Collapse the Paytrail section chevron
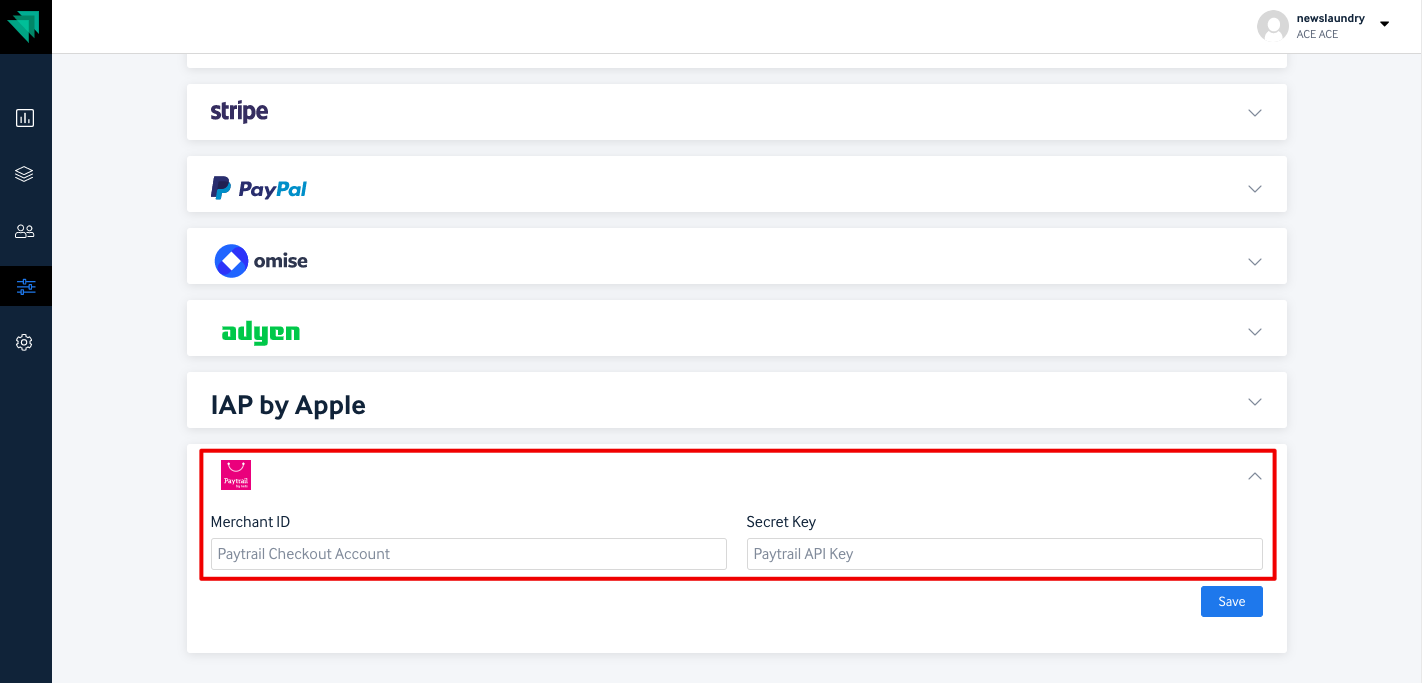The width and height of the screenshot is (1422, 683). [1255, 477]
